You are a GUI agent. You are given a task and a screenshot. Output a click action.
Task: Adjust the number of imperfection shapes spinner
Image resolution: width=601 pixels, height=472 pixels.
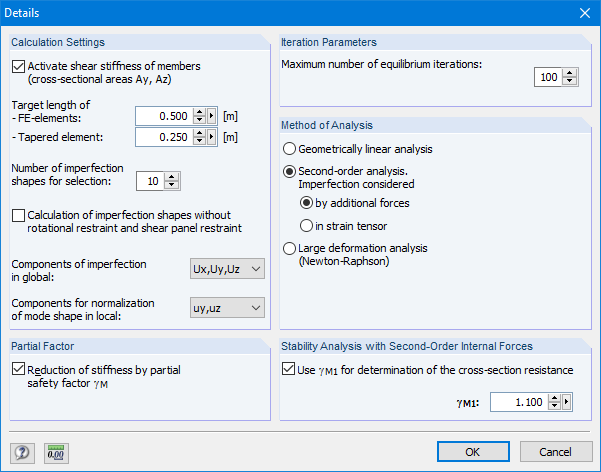tap(172, 181)
